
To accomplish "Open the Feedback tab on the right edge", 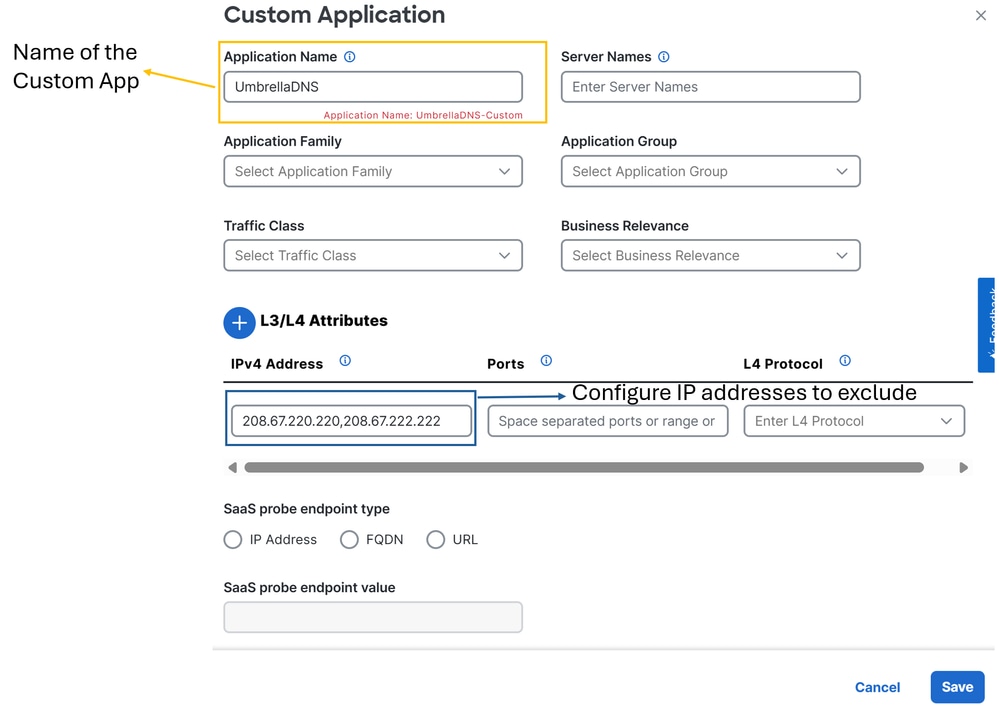I will (989, 325).
